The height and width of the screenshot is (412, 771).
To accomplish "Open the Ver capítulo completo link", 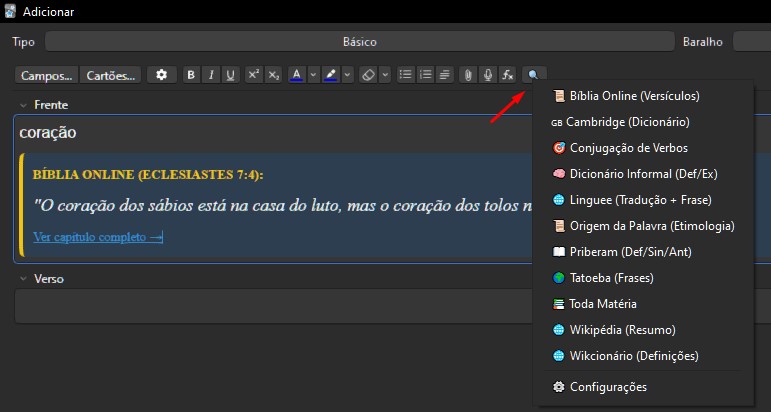I will tap(98, 237).
